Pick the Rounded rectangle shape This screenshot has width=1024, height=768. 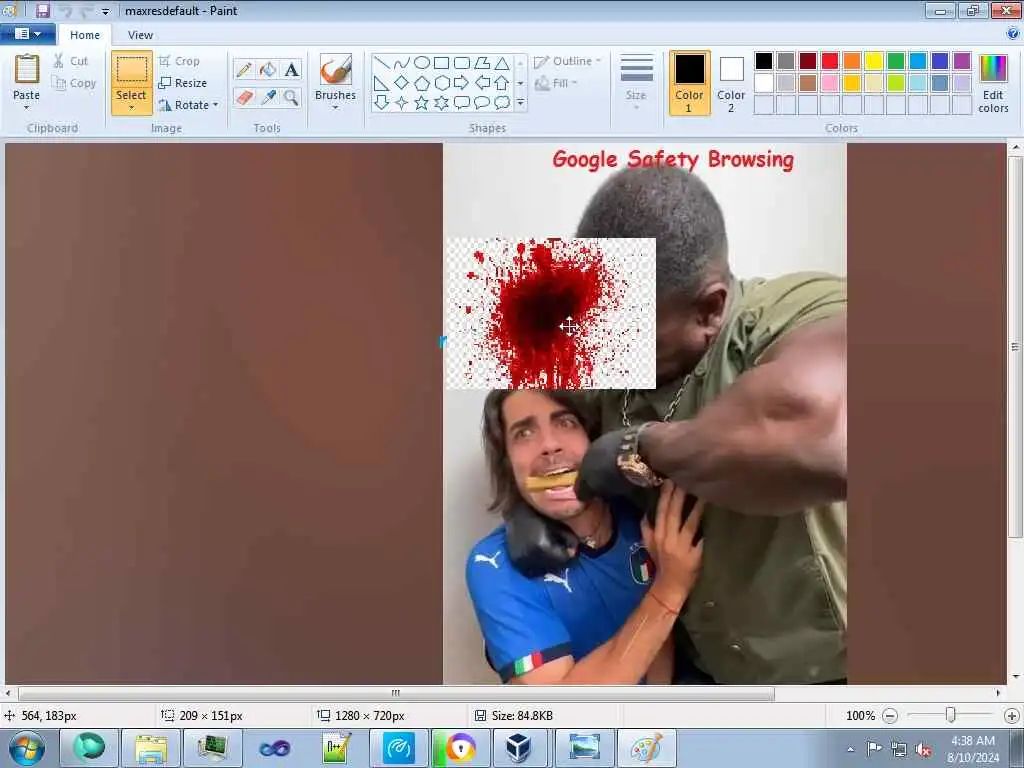coord(462,63)
